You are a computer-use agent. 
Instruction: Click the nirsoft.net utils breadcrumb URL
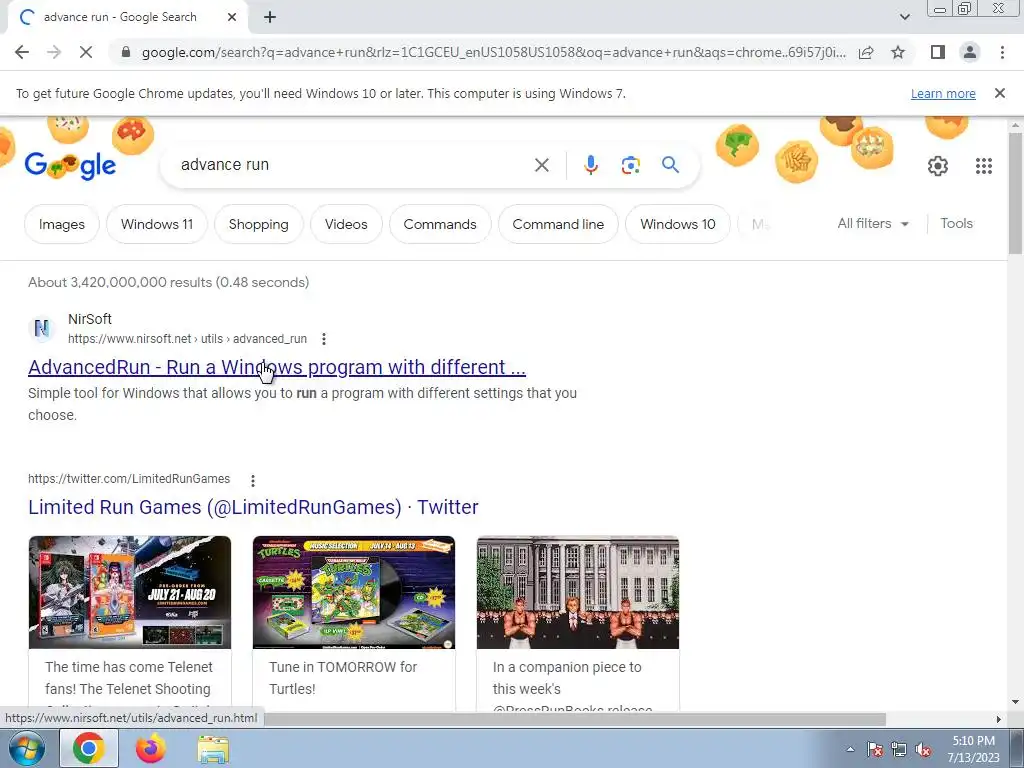pyautogui.click(x=187, y=339)
